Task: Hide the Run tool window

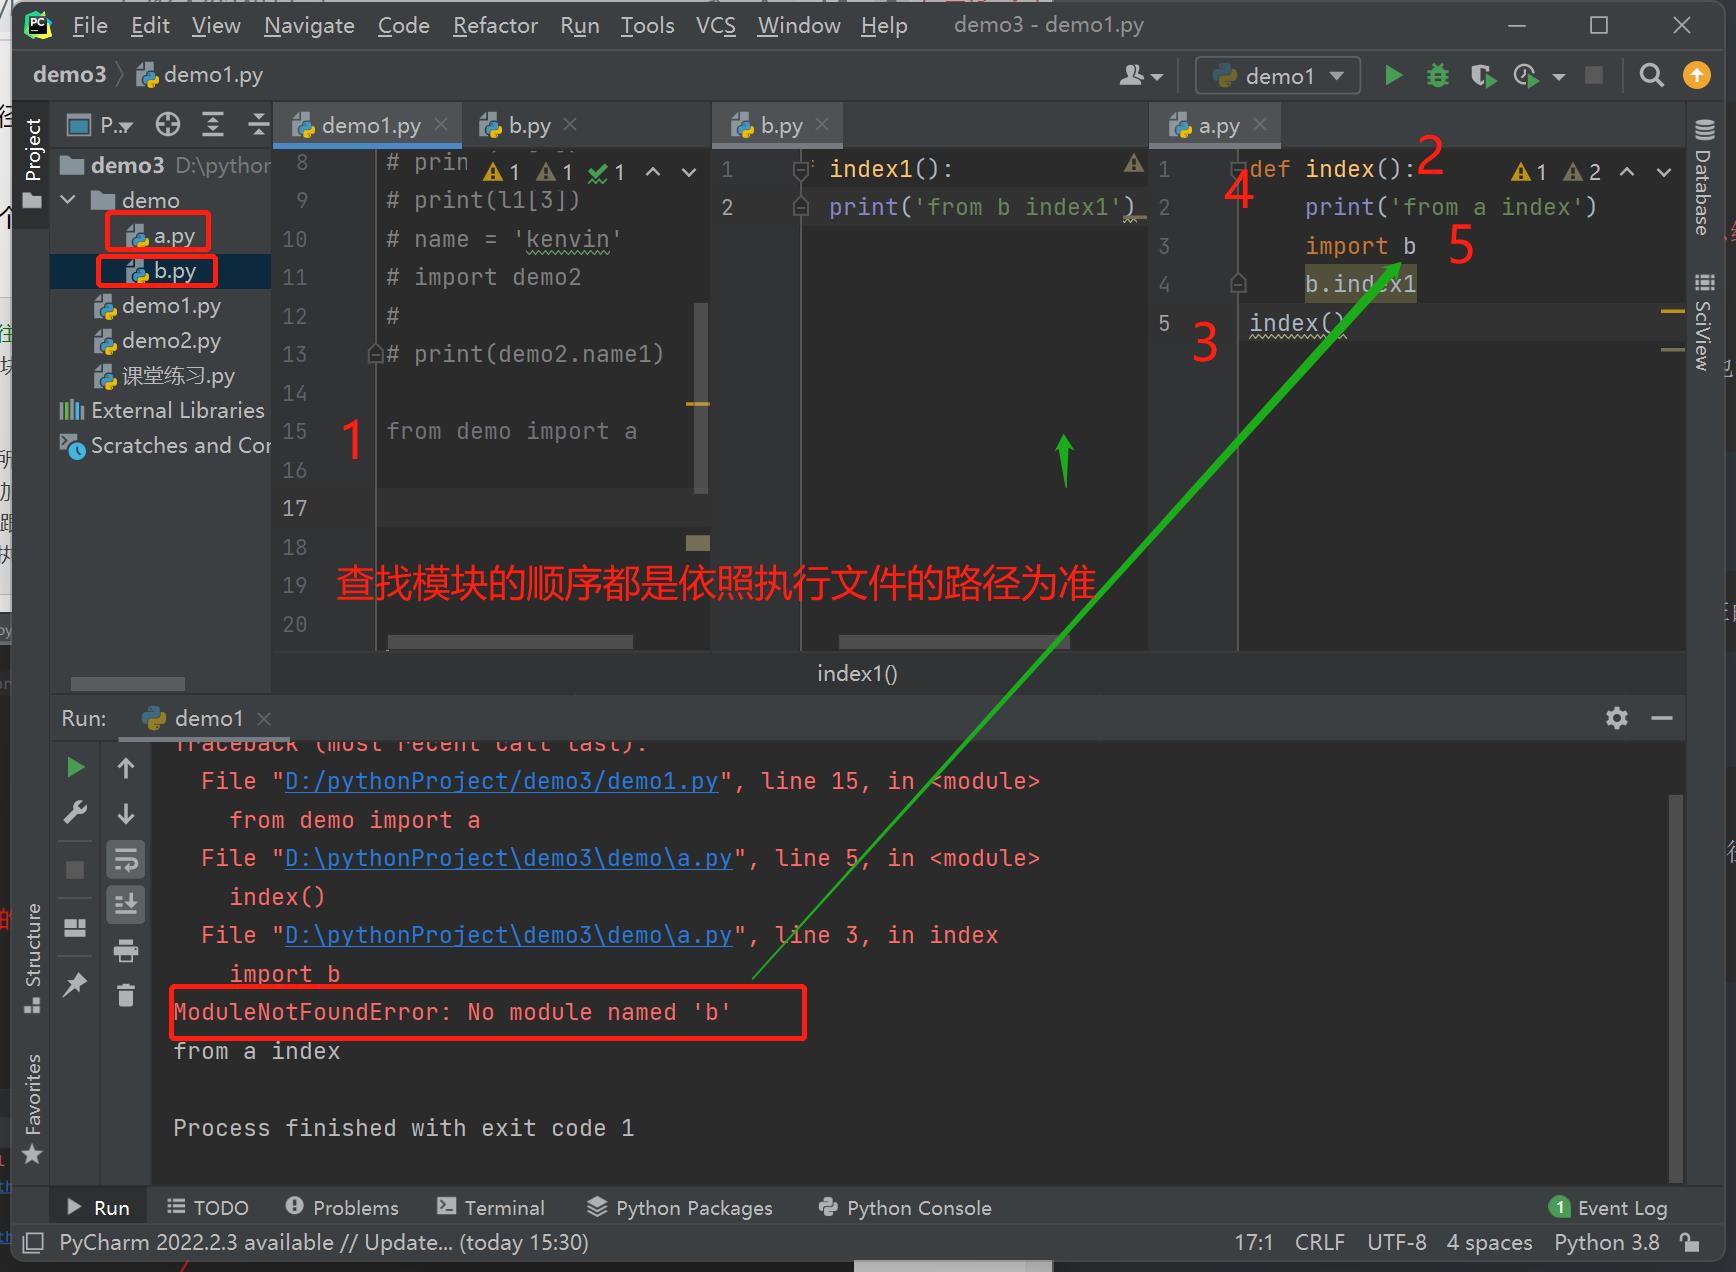Action: tap(1662, 718)
